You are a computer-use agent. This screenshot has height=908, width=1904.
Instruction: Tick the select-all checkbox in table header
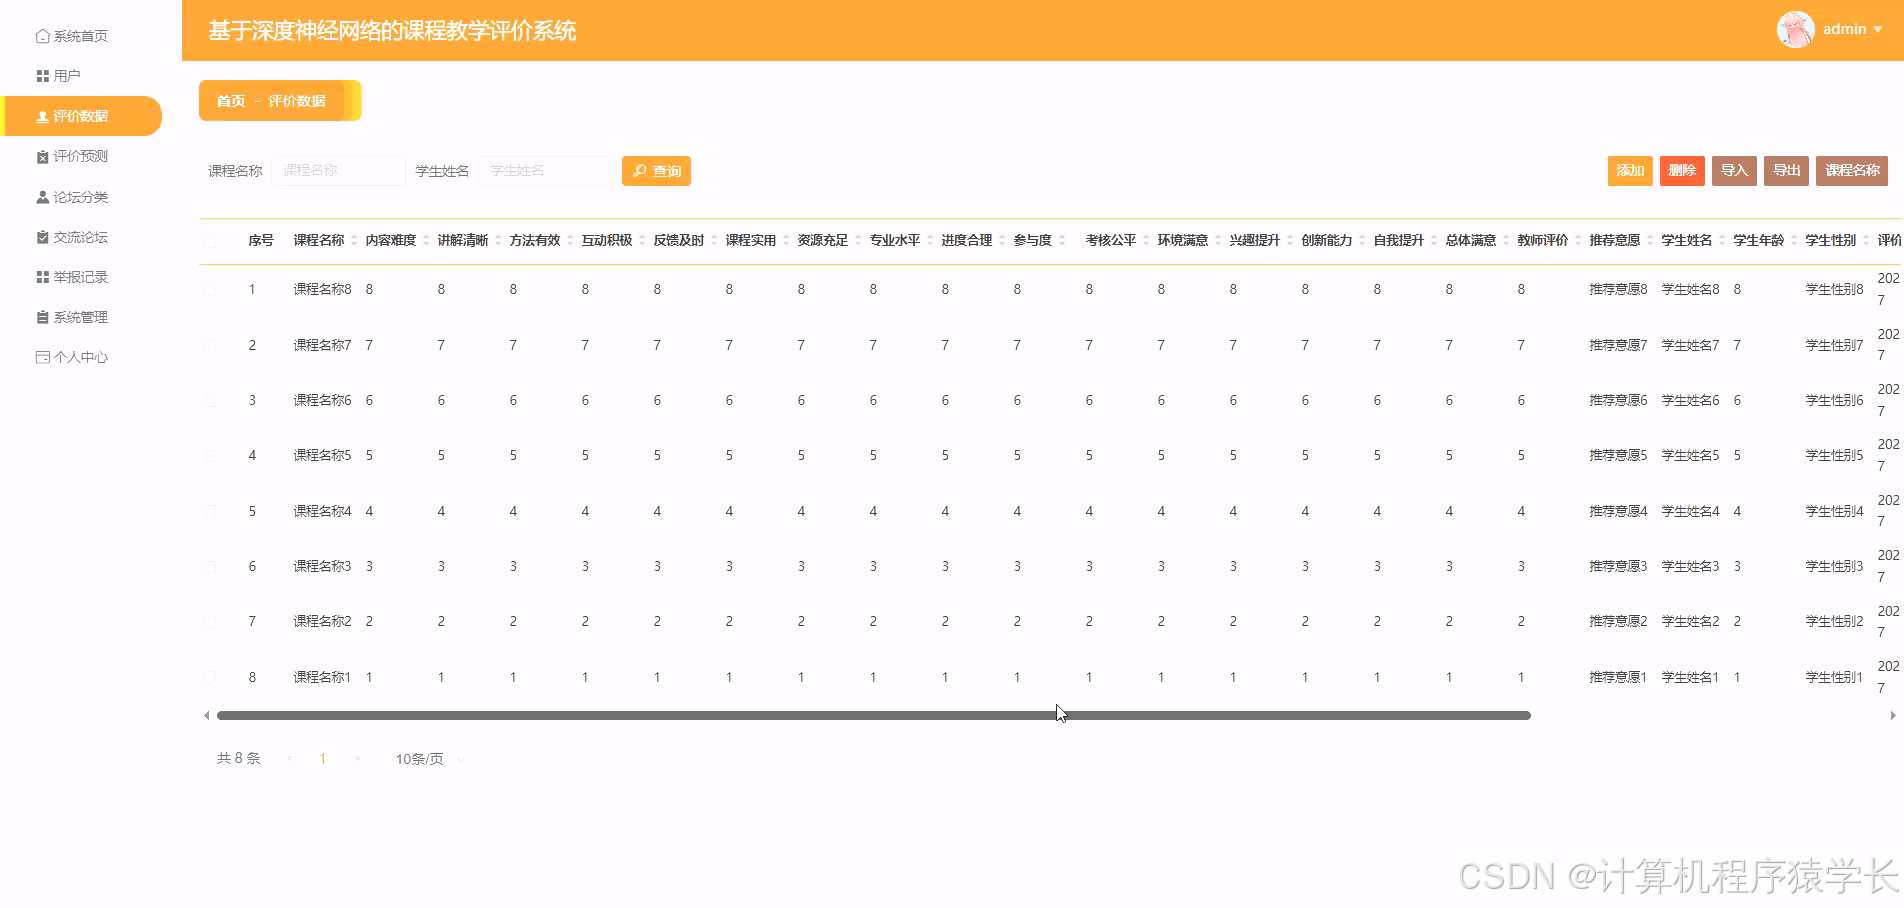click(x=210, y=241)
